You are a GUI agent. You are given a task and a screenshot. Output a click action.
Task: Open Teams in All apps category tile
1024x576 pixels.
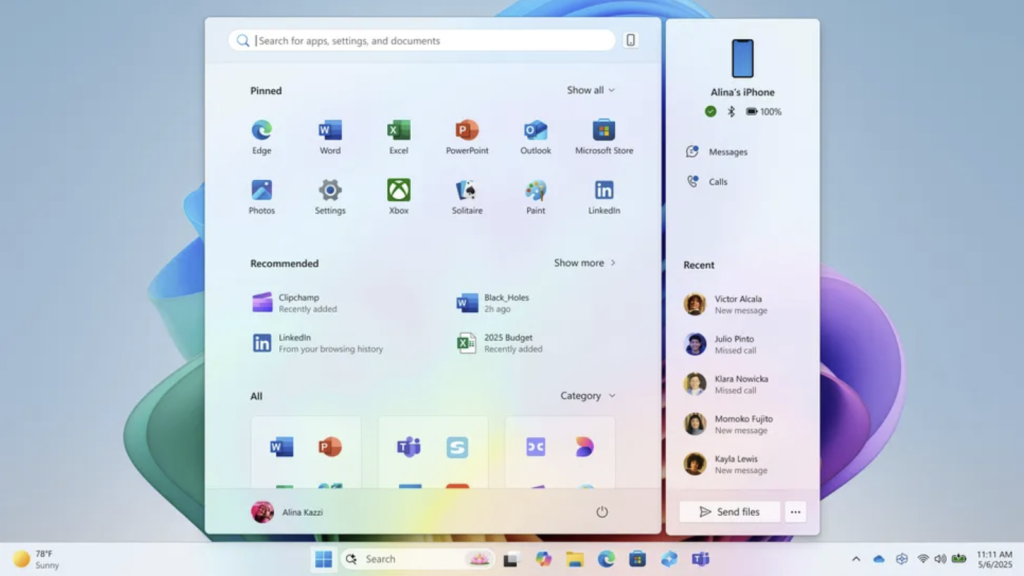pos(409,447)
